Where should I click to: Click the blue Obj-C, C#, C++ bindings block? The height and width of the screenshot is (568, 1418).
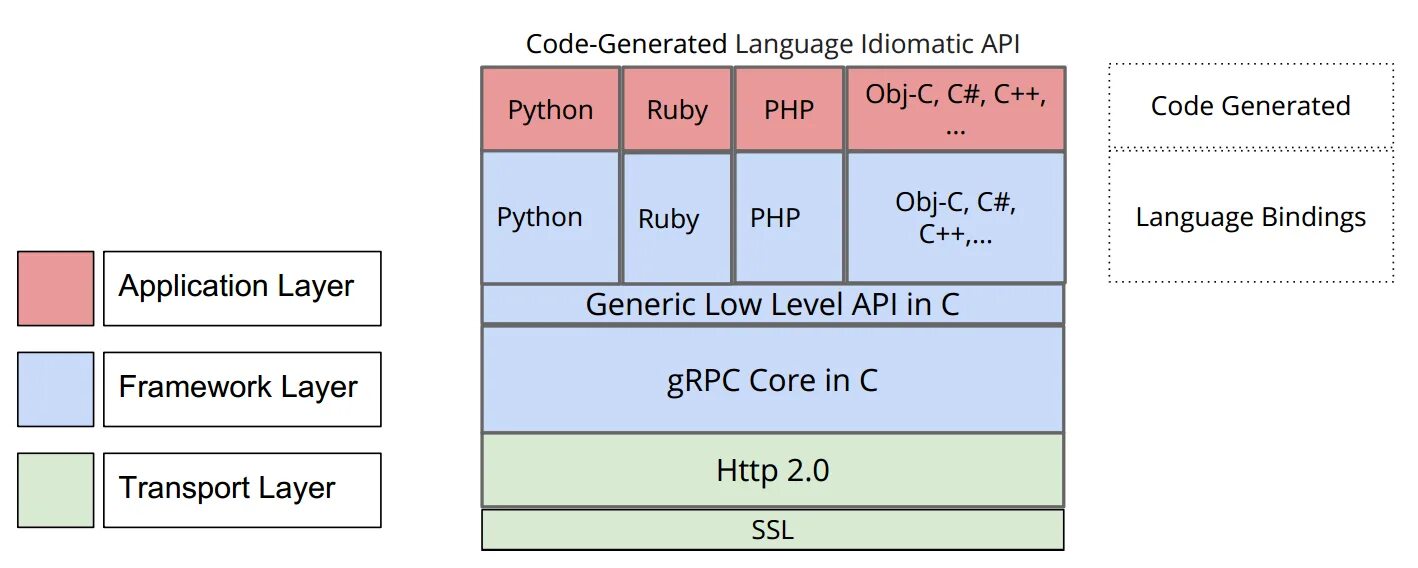[955, 218]
